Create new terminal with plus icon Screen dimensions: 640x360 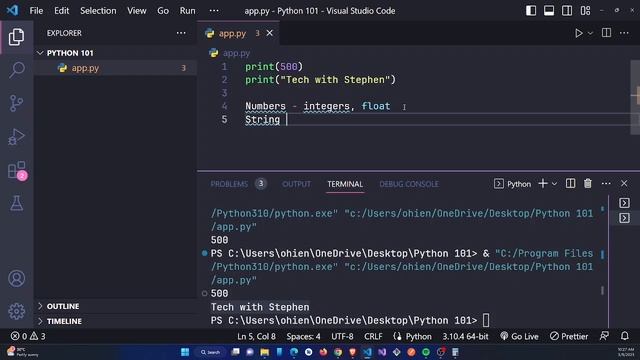(x=543, y=184)
